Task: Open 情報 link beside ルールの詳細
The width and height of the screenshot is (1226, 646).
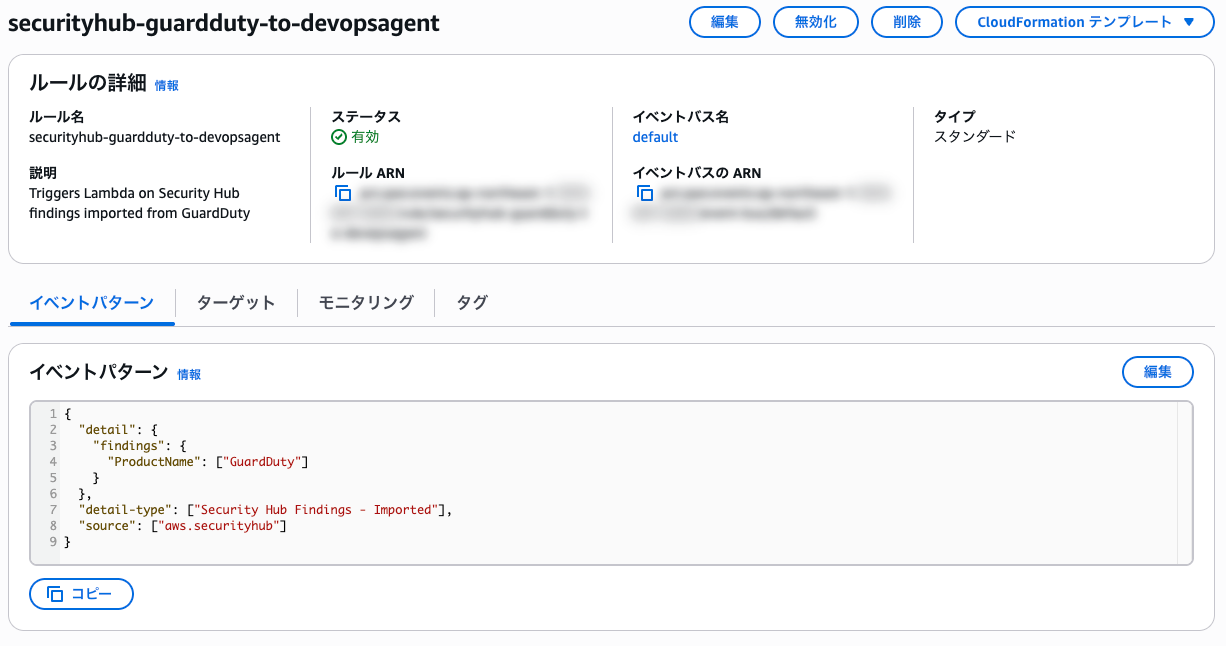Action: tap(167, 86)
